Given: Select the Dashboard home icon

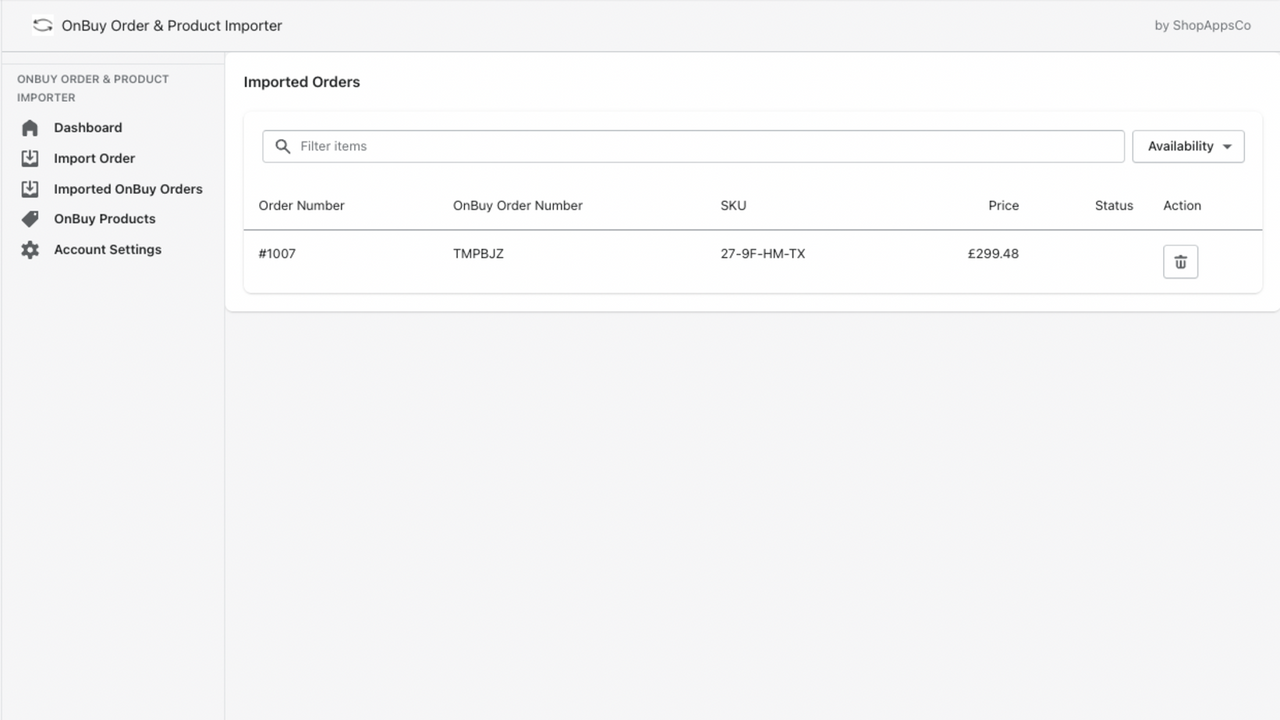Looking at the screenshot, I should (x=31, y=127).
